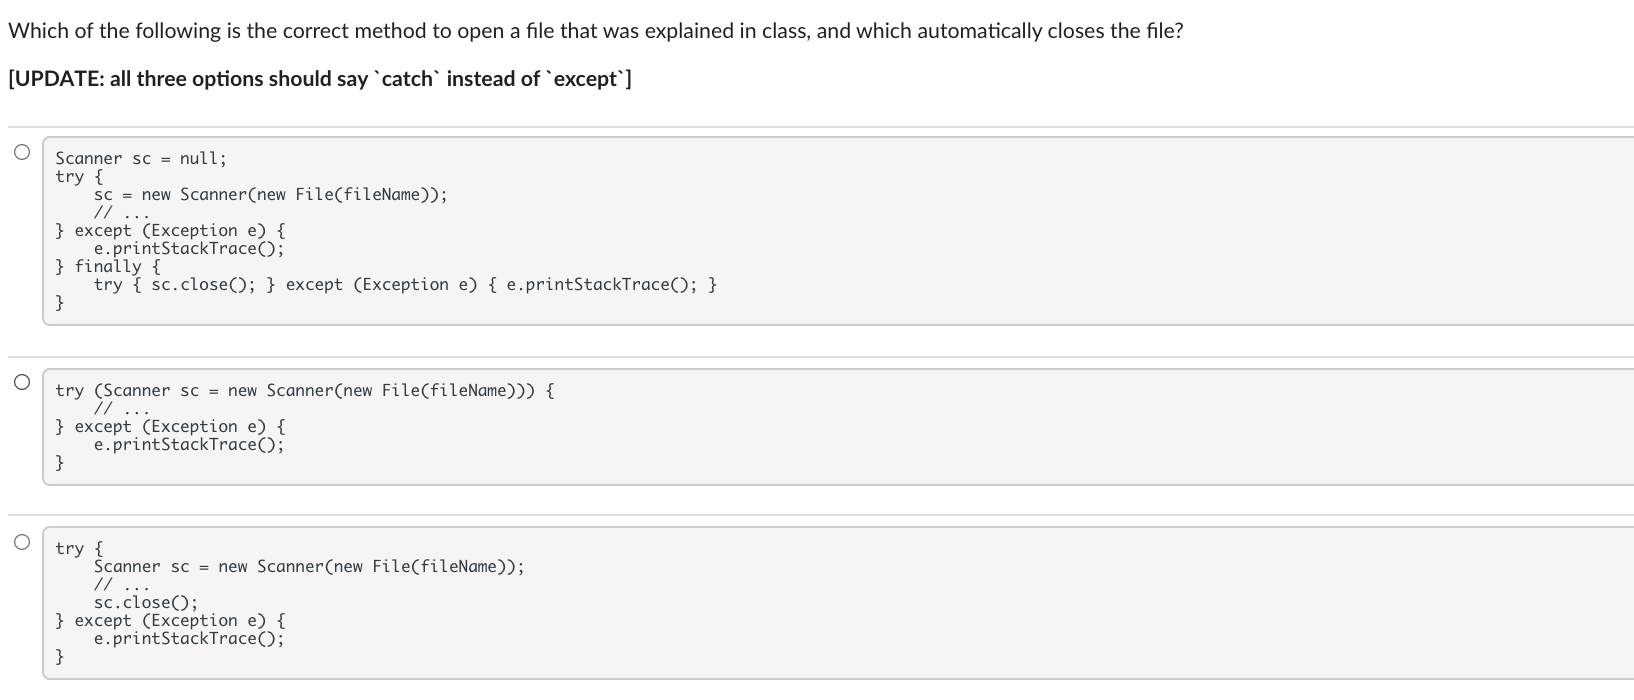Click the word `except` in the UPDATE note

(586, 79)
